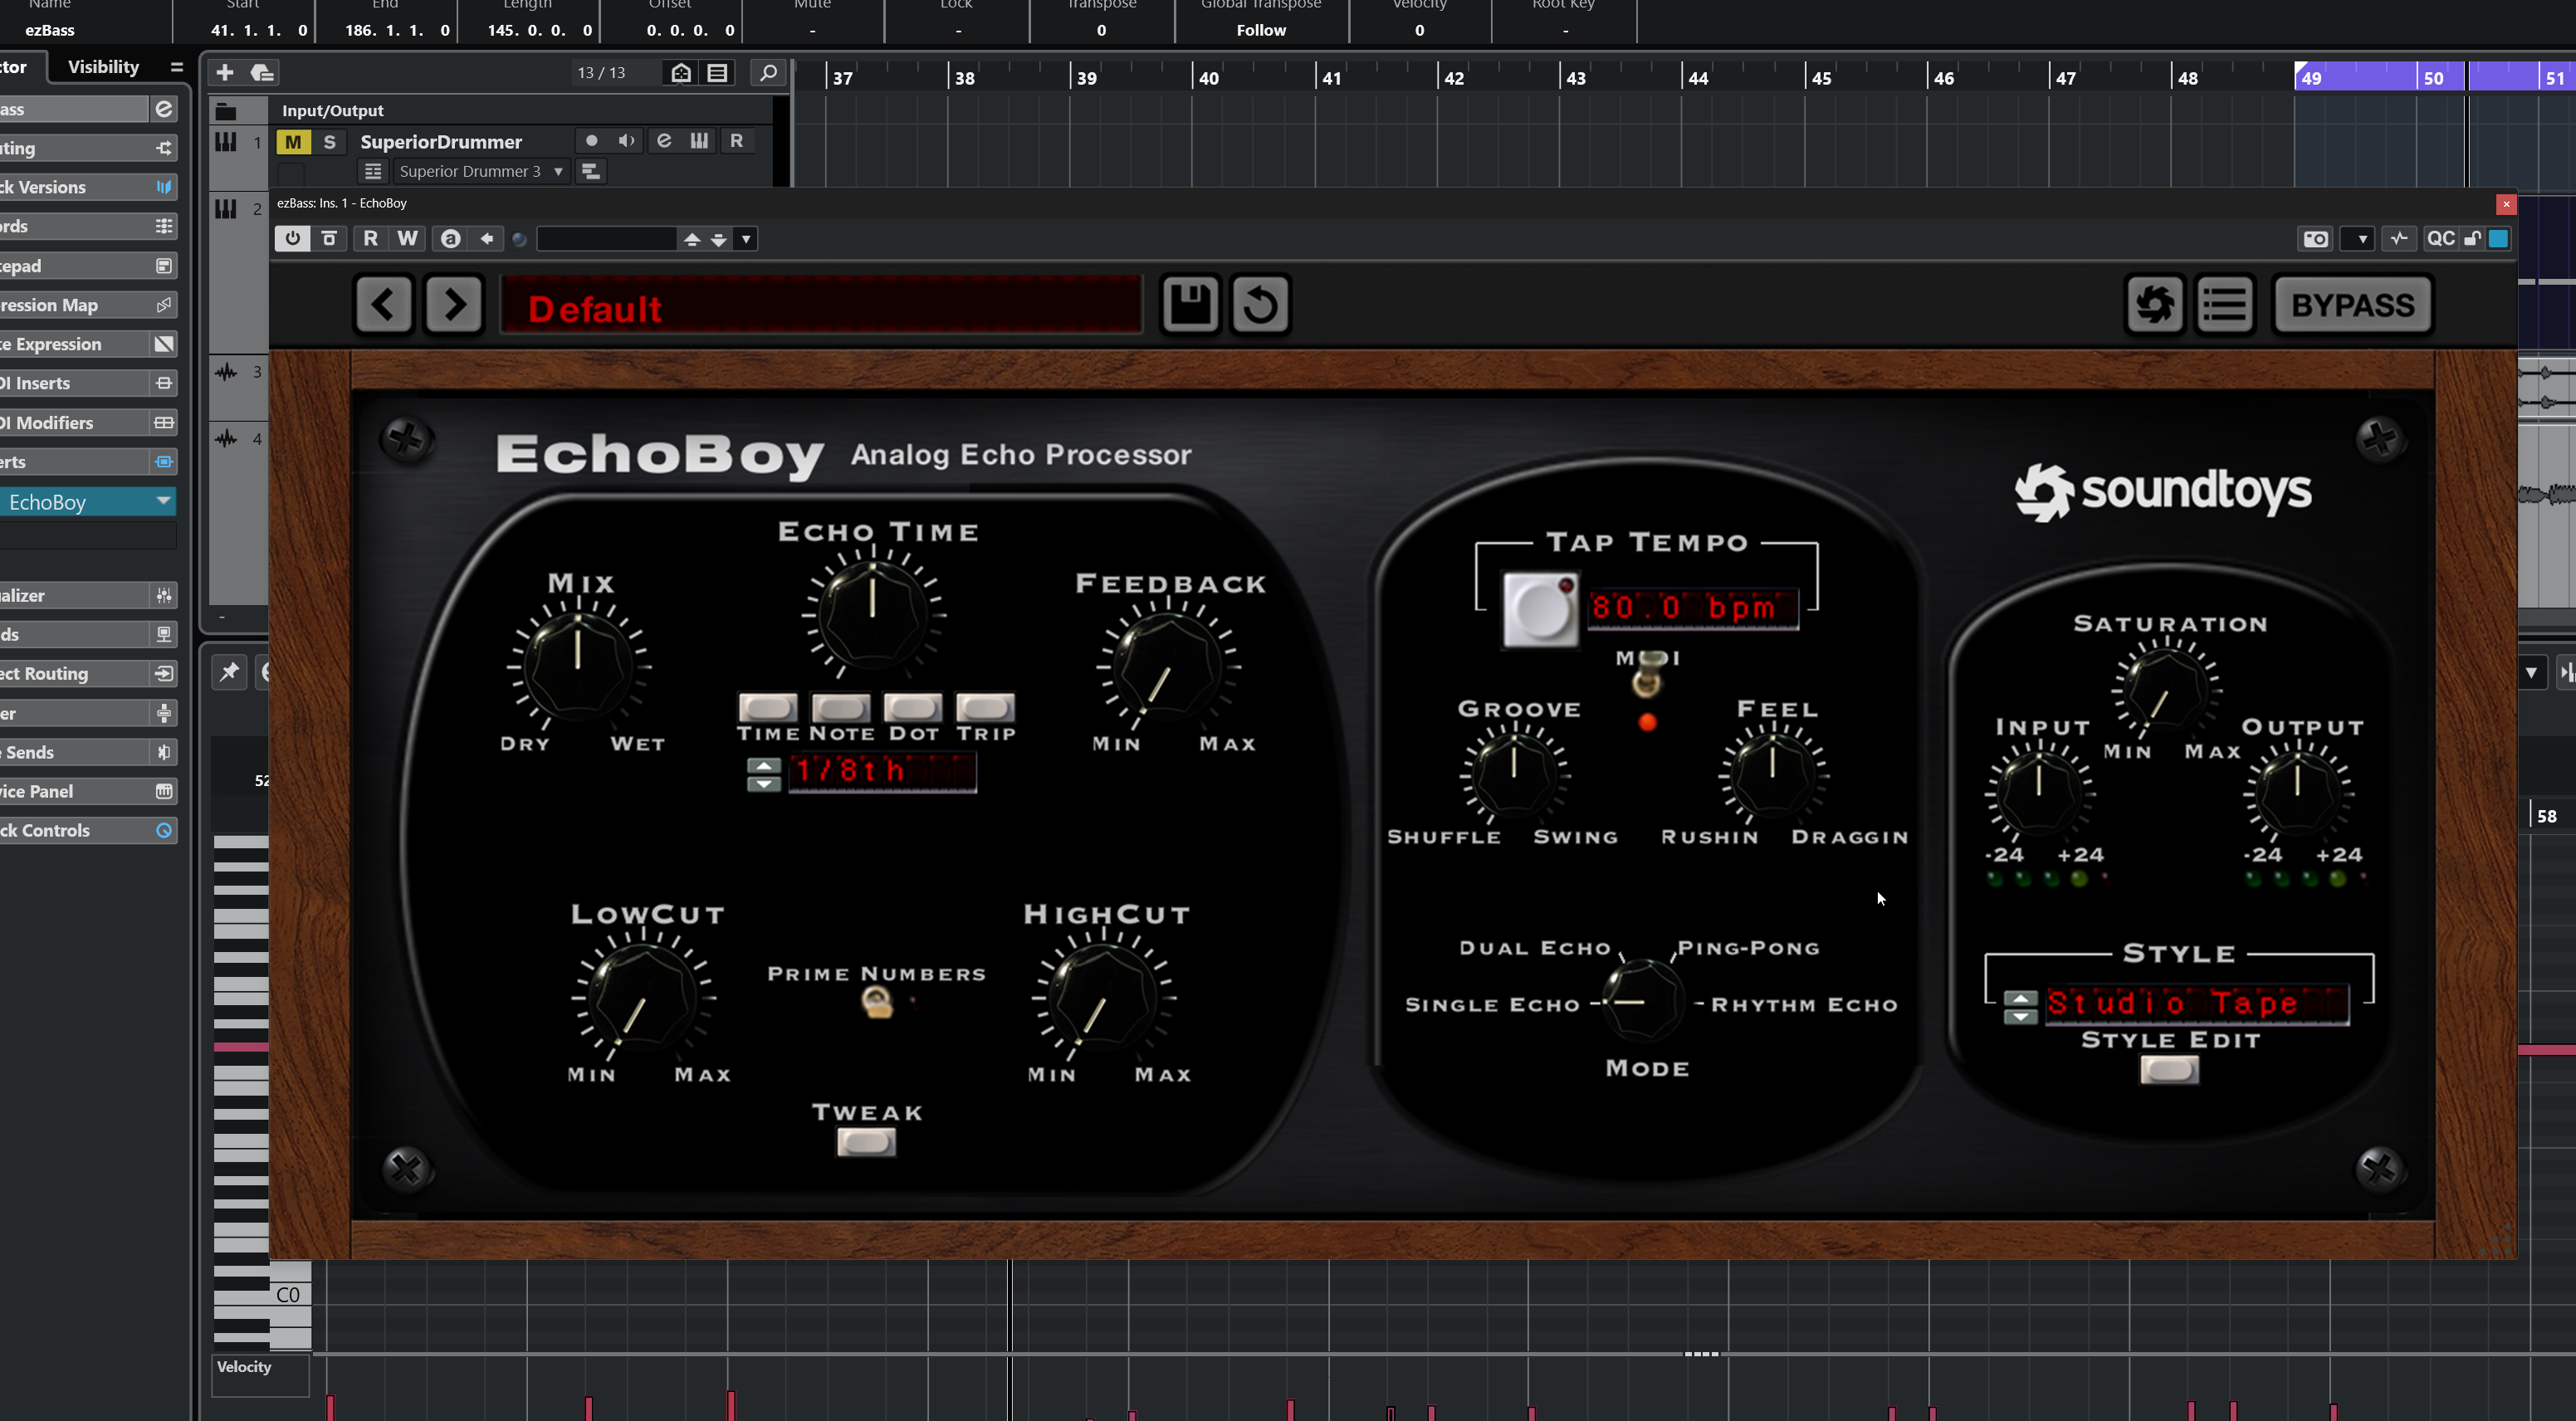Open Superior Drummer 3 instrument dropdown
Screen dimensions: 2576x1421
[x=481, y=171]
